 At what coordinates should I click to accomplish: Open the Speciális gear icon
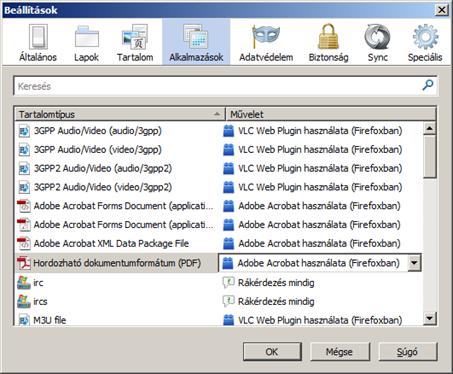(425, 37)
